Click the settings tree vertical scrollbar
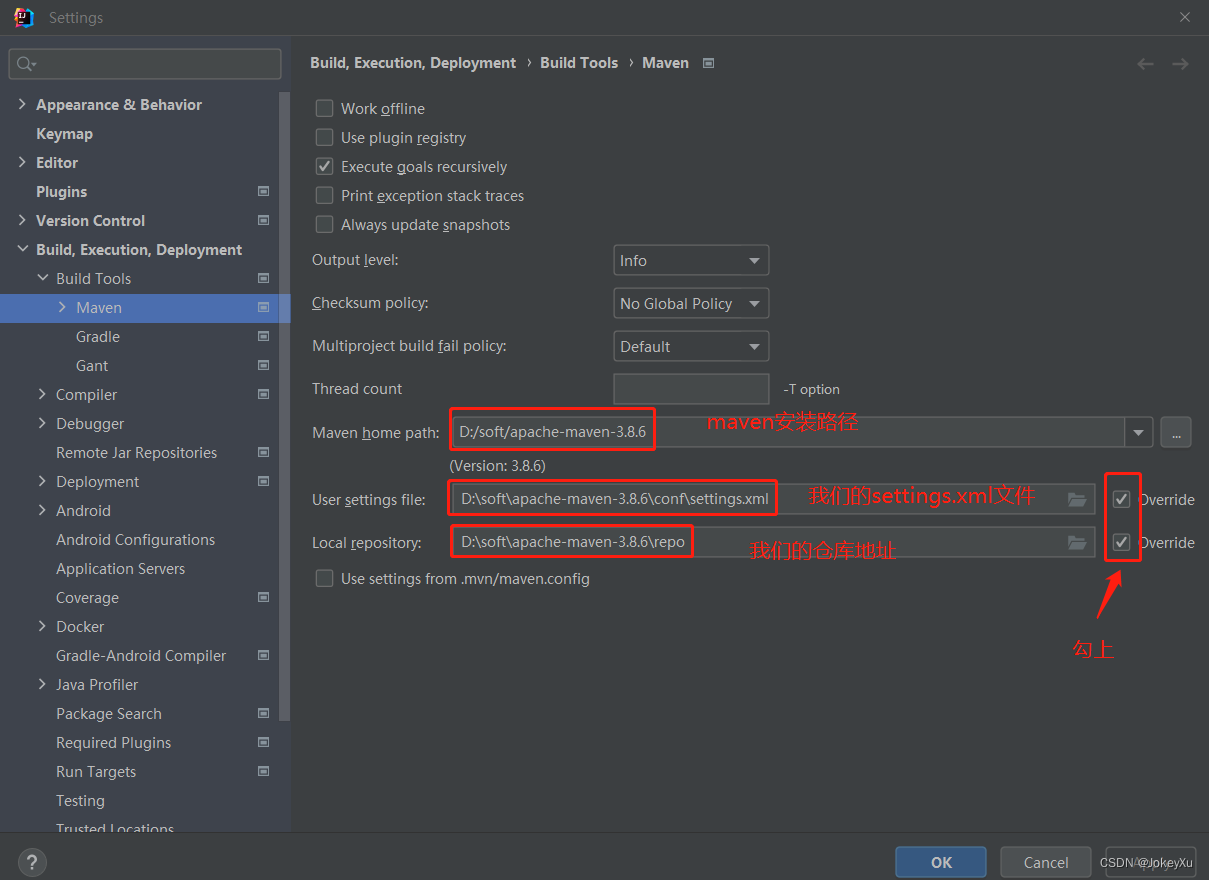The width and height of the screenshot is (1209, 880). pyautogui.click(x=285, y=405)
